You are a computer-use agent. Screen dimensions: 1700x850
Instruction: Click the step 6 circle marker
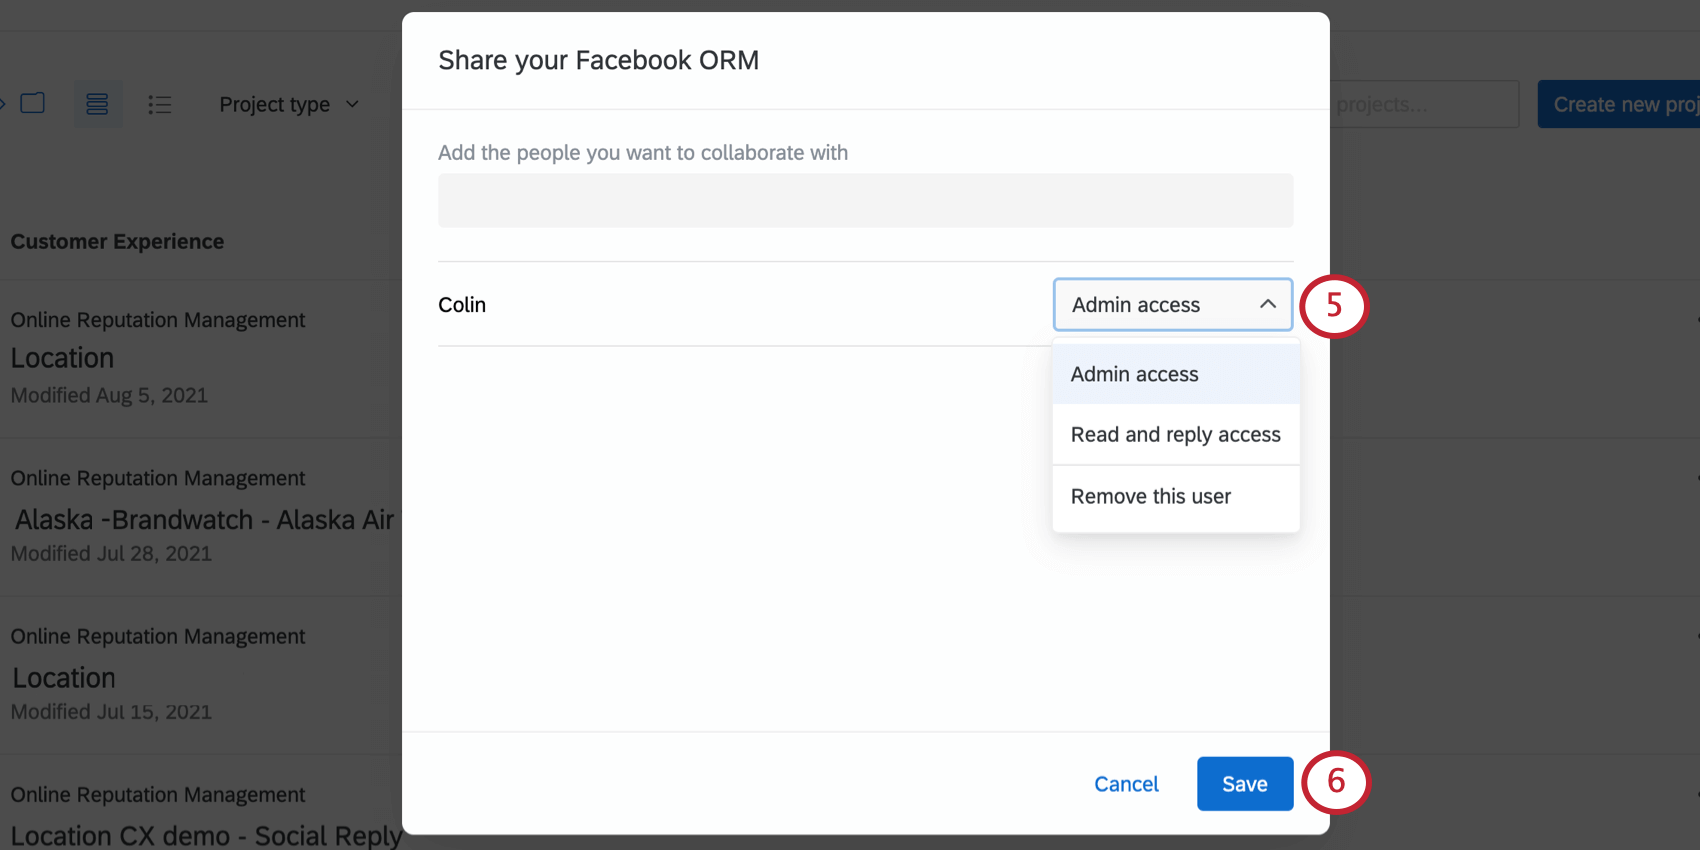tap(1336, 782)
